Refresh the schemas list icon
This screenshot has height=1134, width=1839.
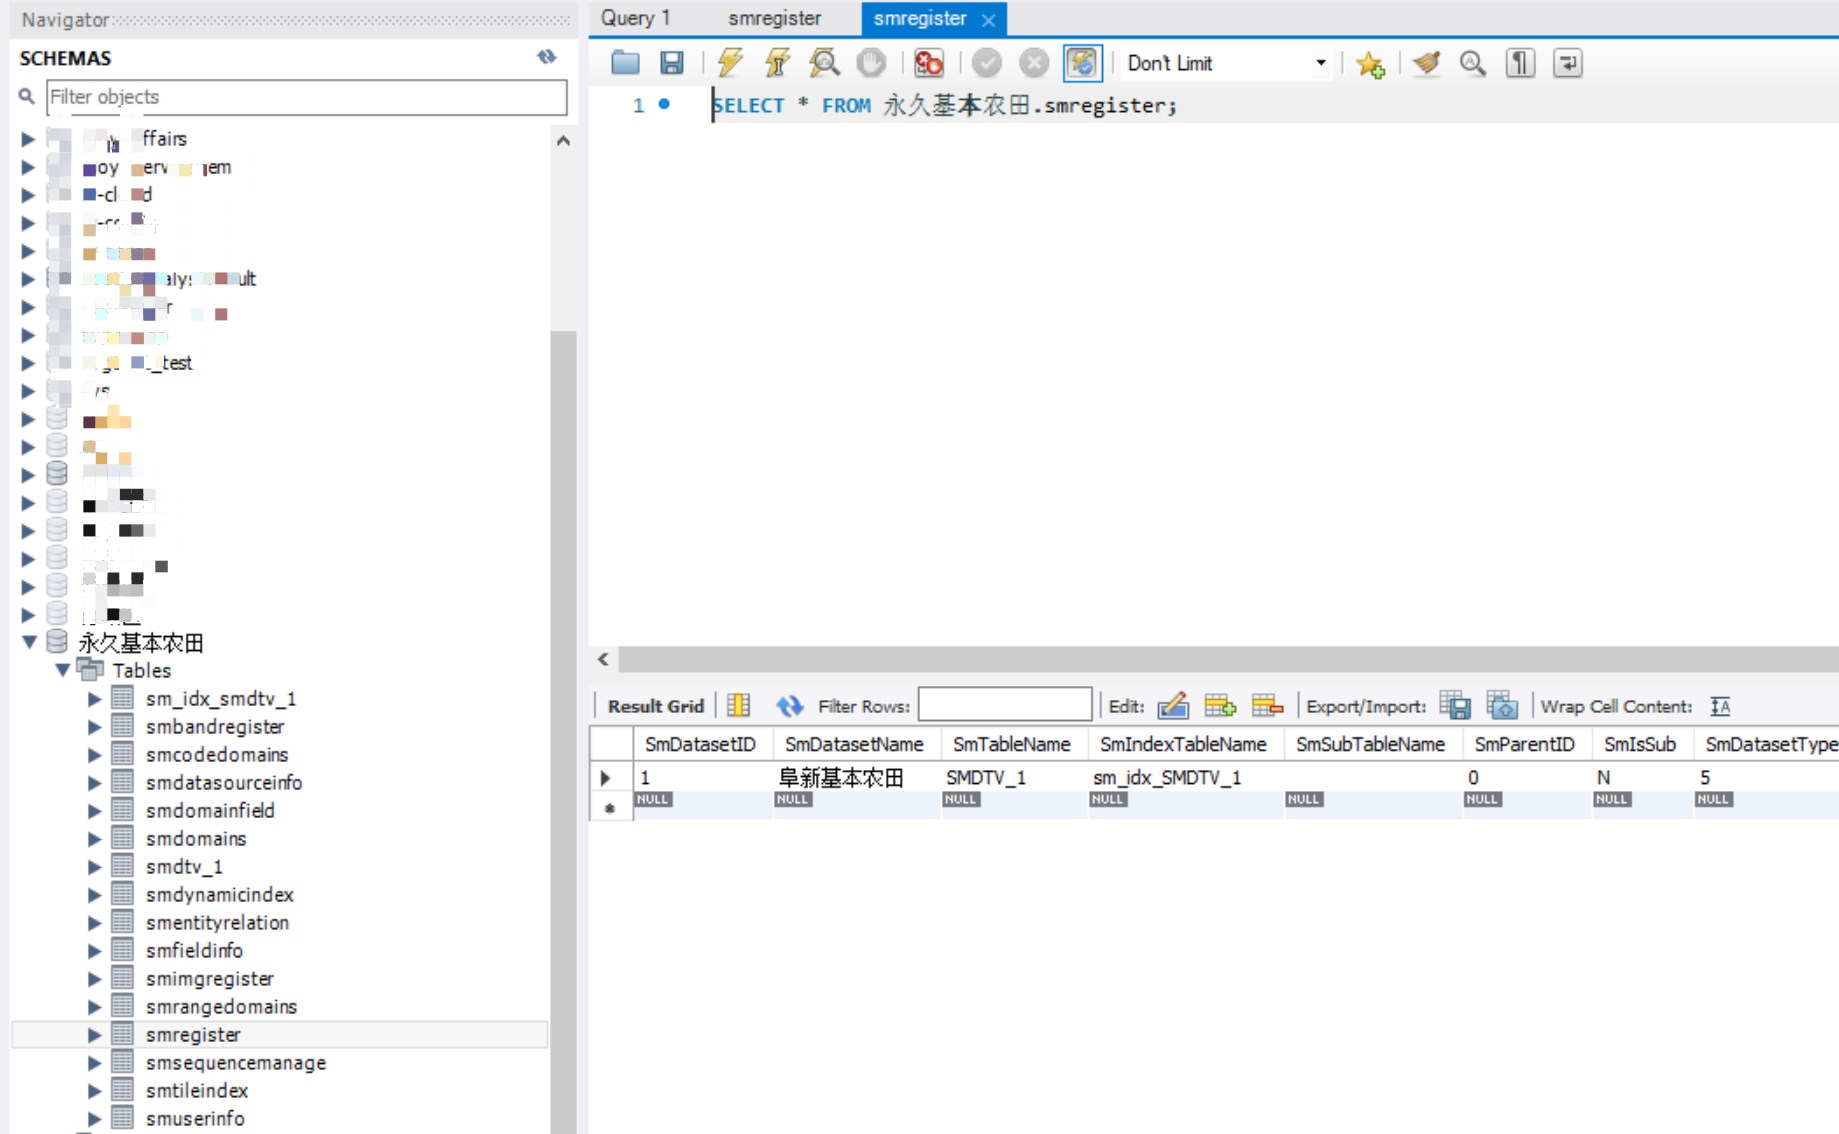(546, 57)
